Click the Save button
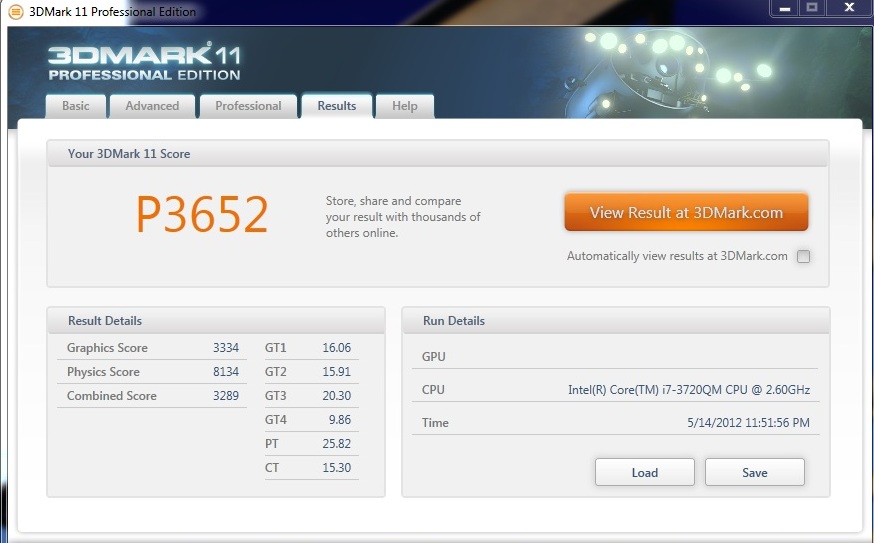 click(755, 473)
